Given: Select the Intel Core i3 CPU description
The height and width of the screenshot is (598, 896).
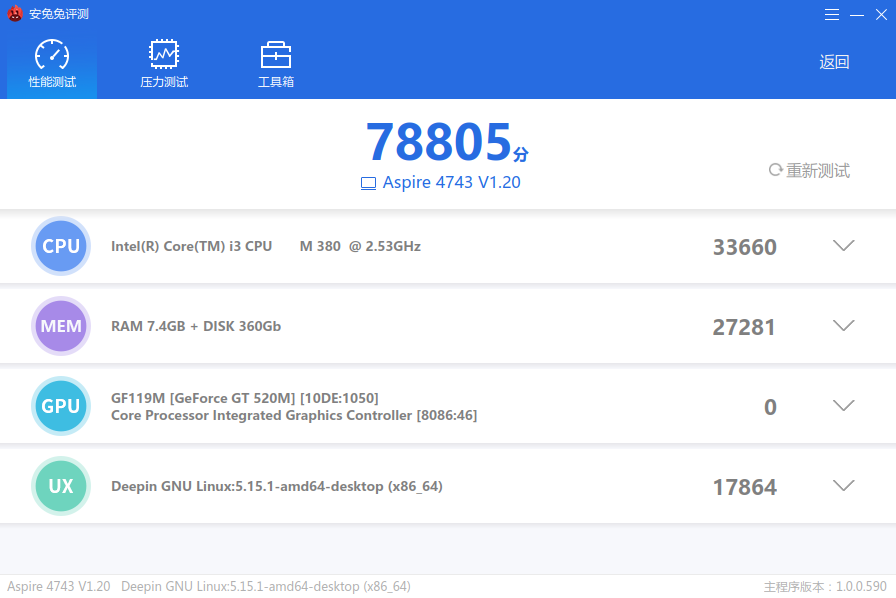Looking at the screenshot, I should click(266, 246).
